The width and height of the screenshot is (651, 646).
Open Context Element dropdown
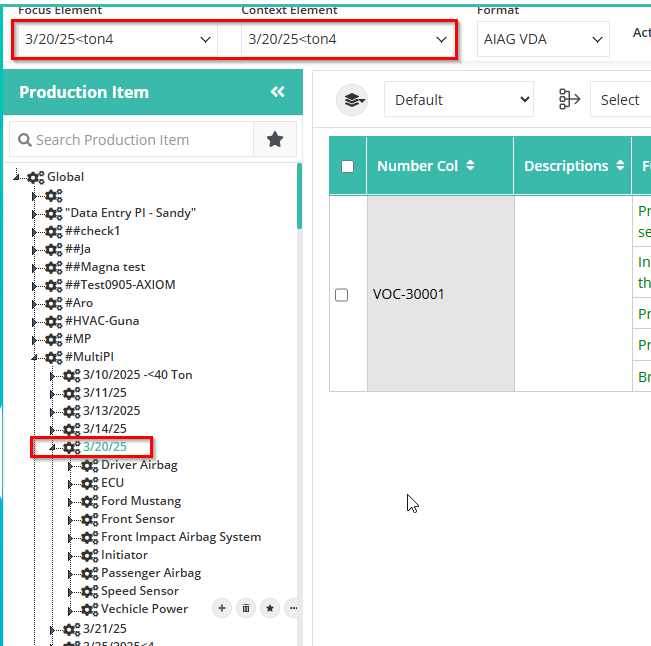point(348,39)
